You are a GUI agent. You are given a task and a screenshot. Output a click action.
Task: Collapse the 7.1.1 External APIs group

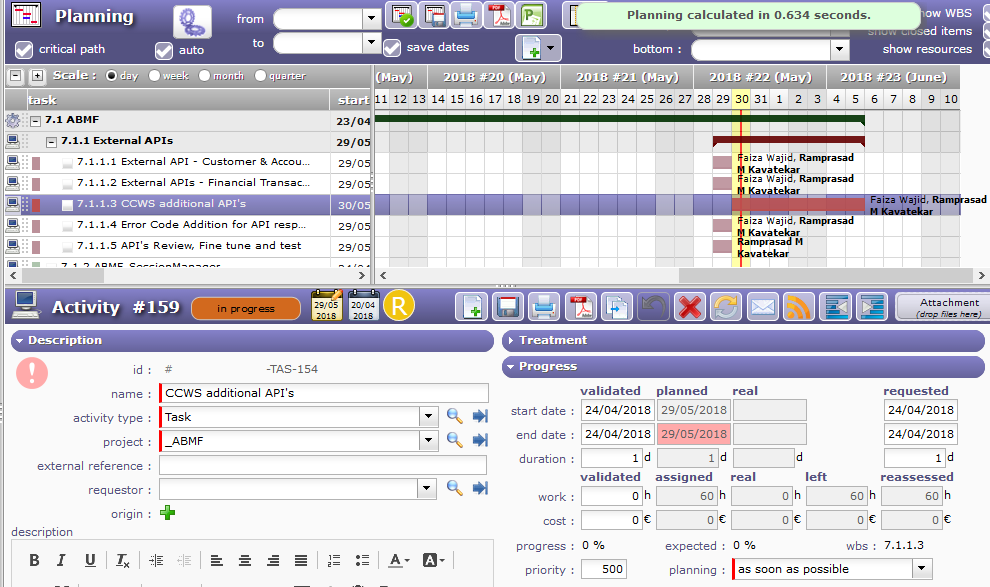tap(52, 142)
